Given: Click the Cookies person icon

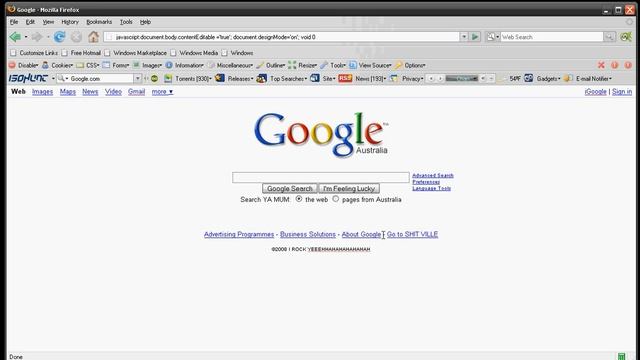Looking at the screenshot, I should 45,65.
